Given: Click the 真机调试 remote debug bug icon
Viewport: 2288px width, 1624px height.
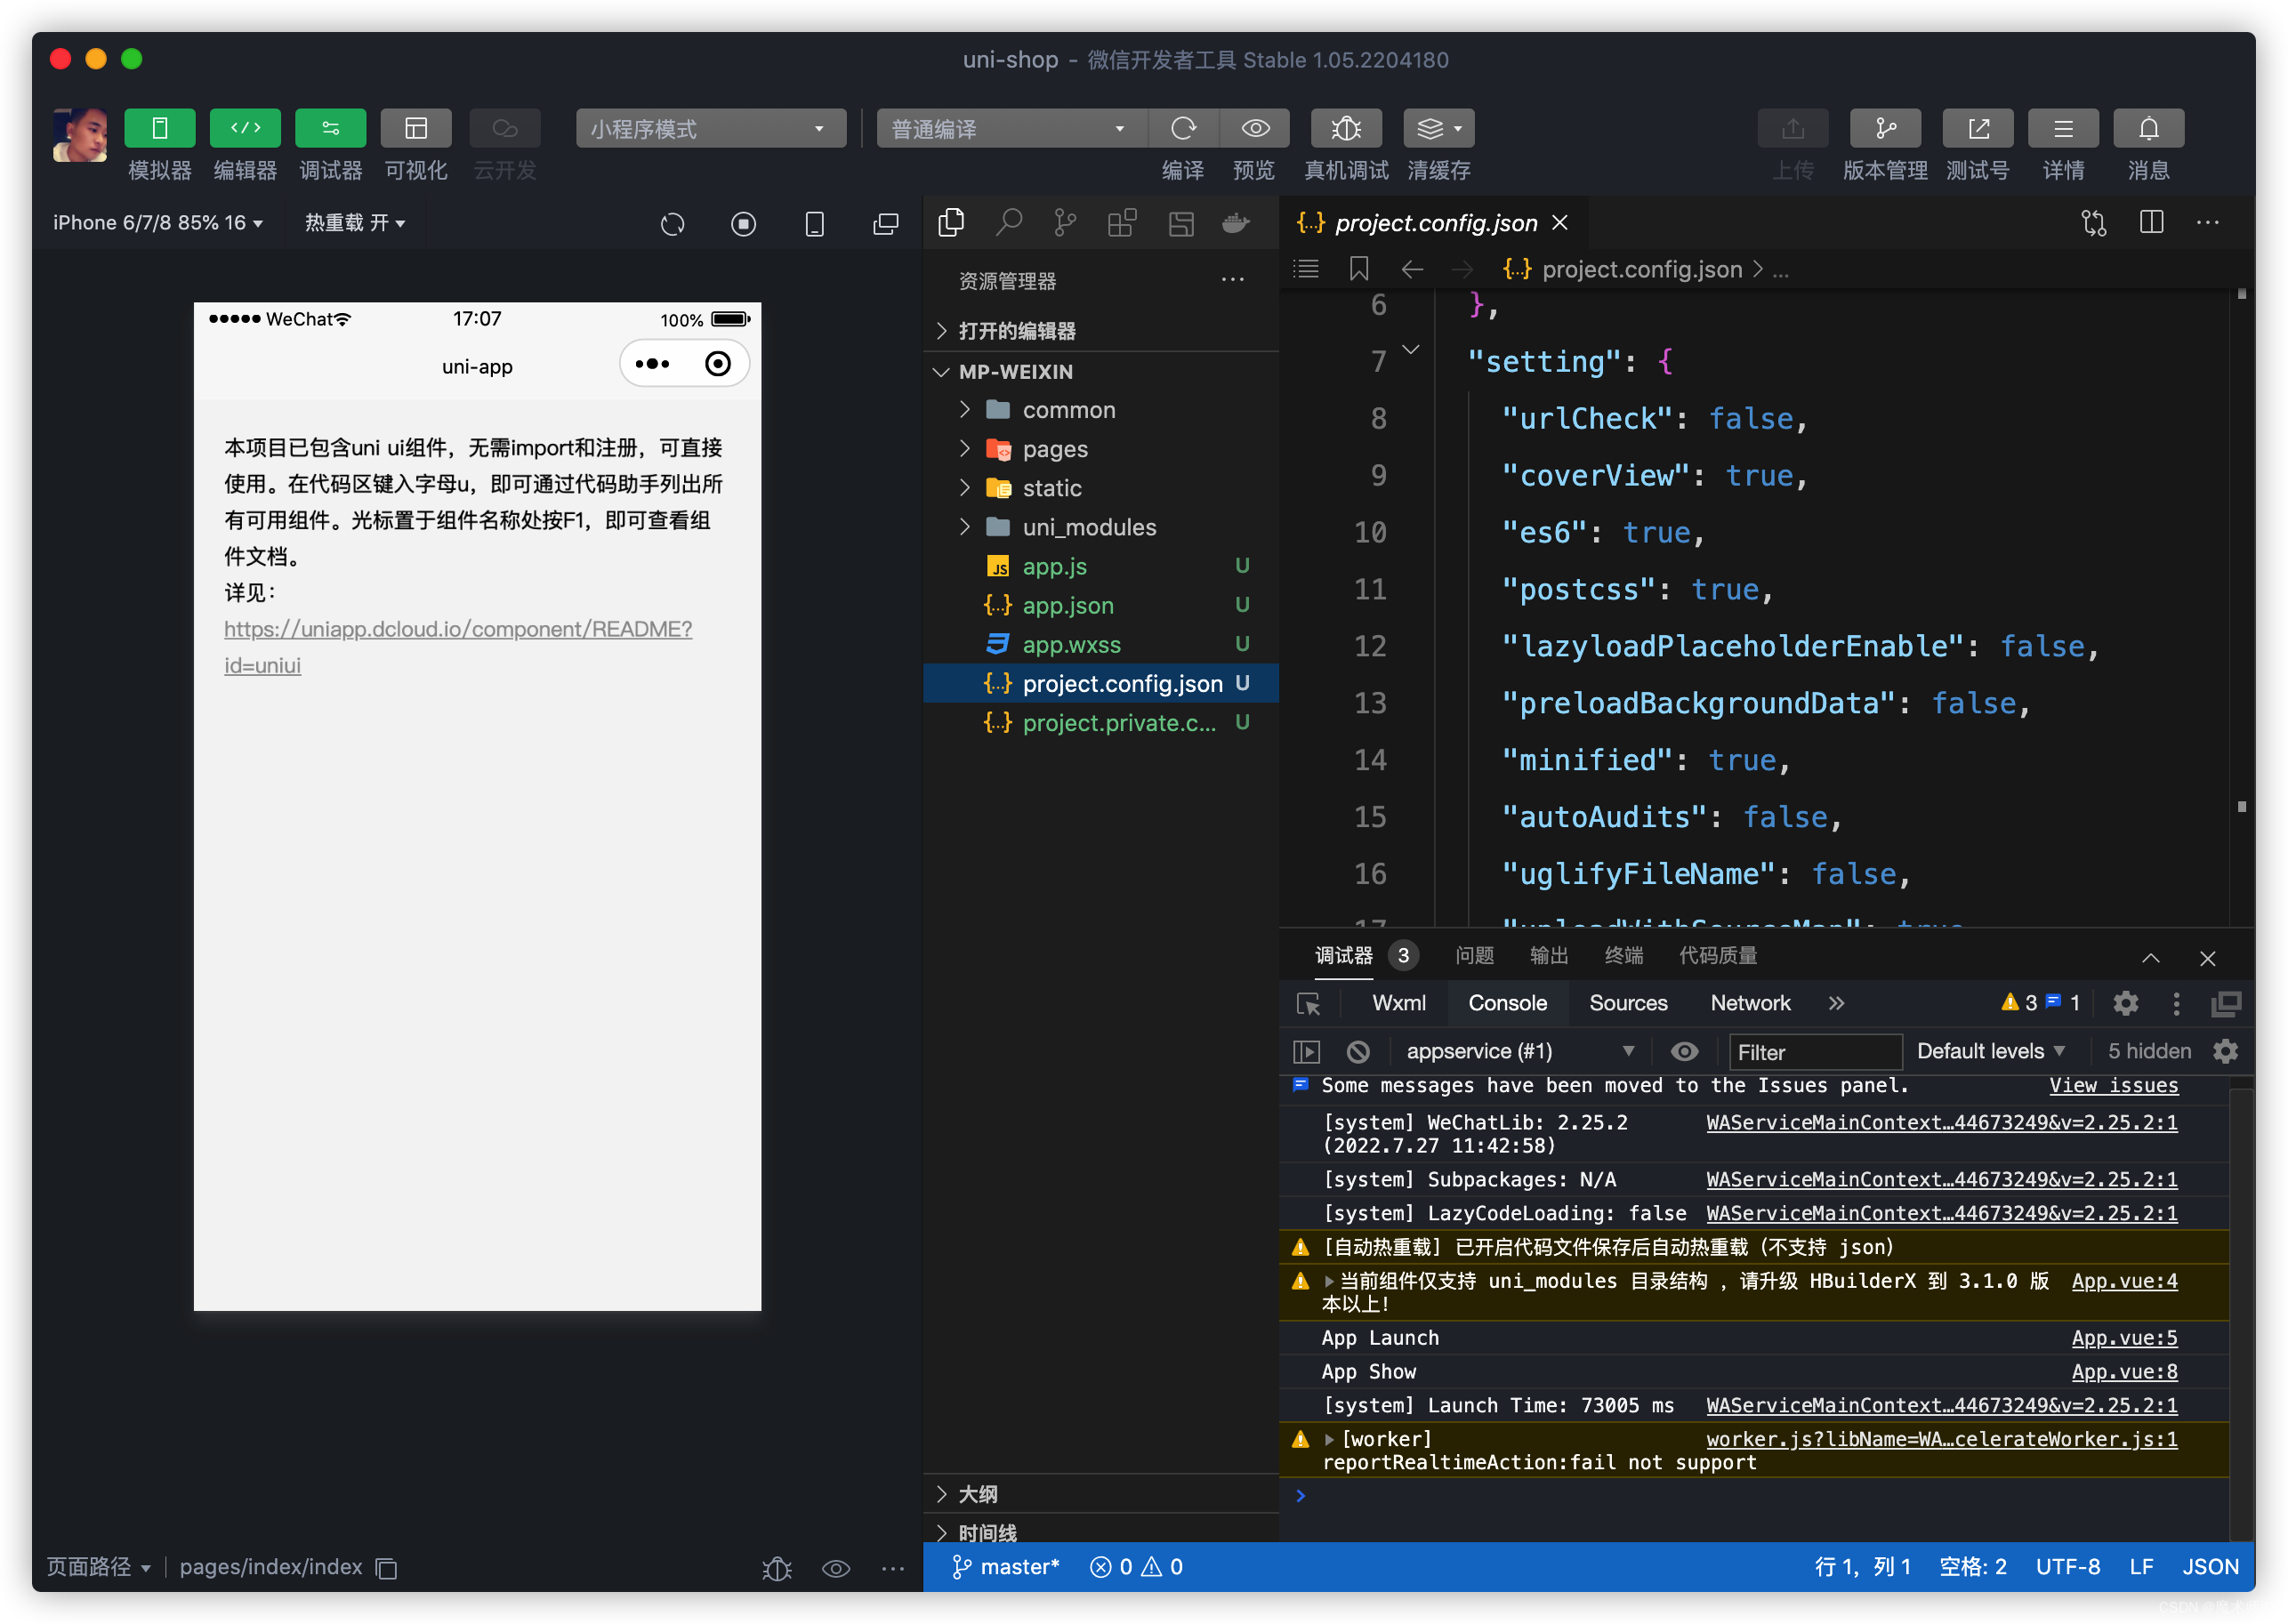Looking at the screenshot, I should click(1346, 128).
